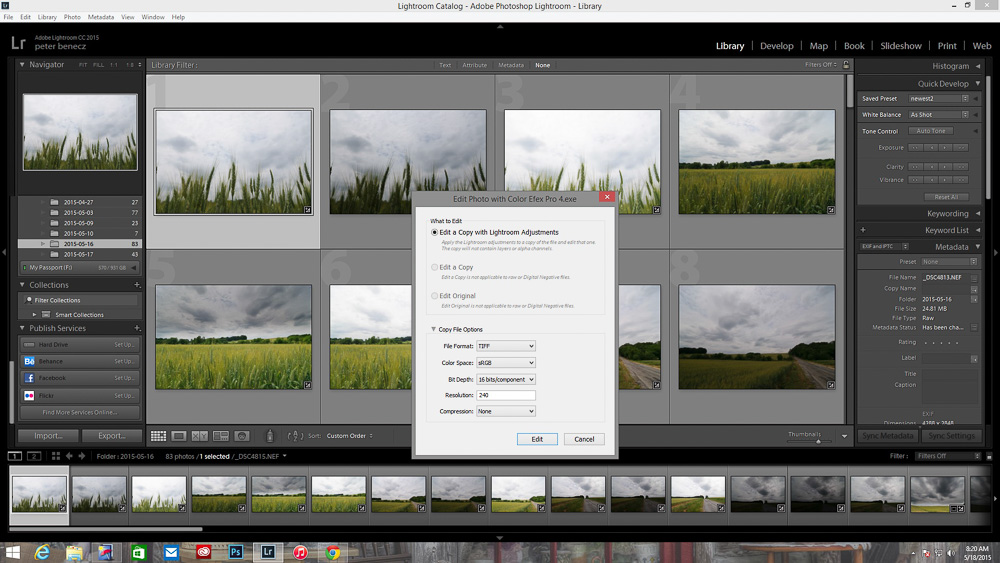Select the Edit Original radio option

[434, 296]
